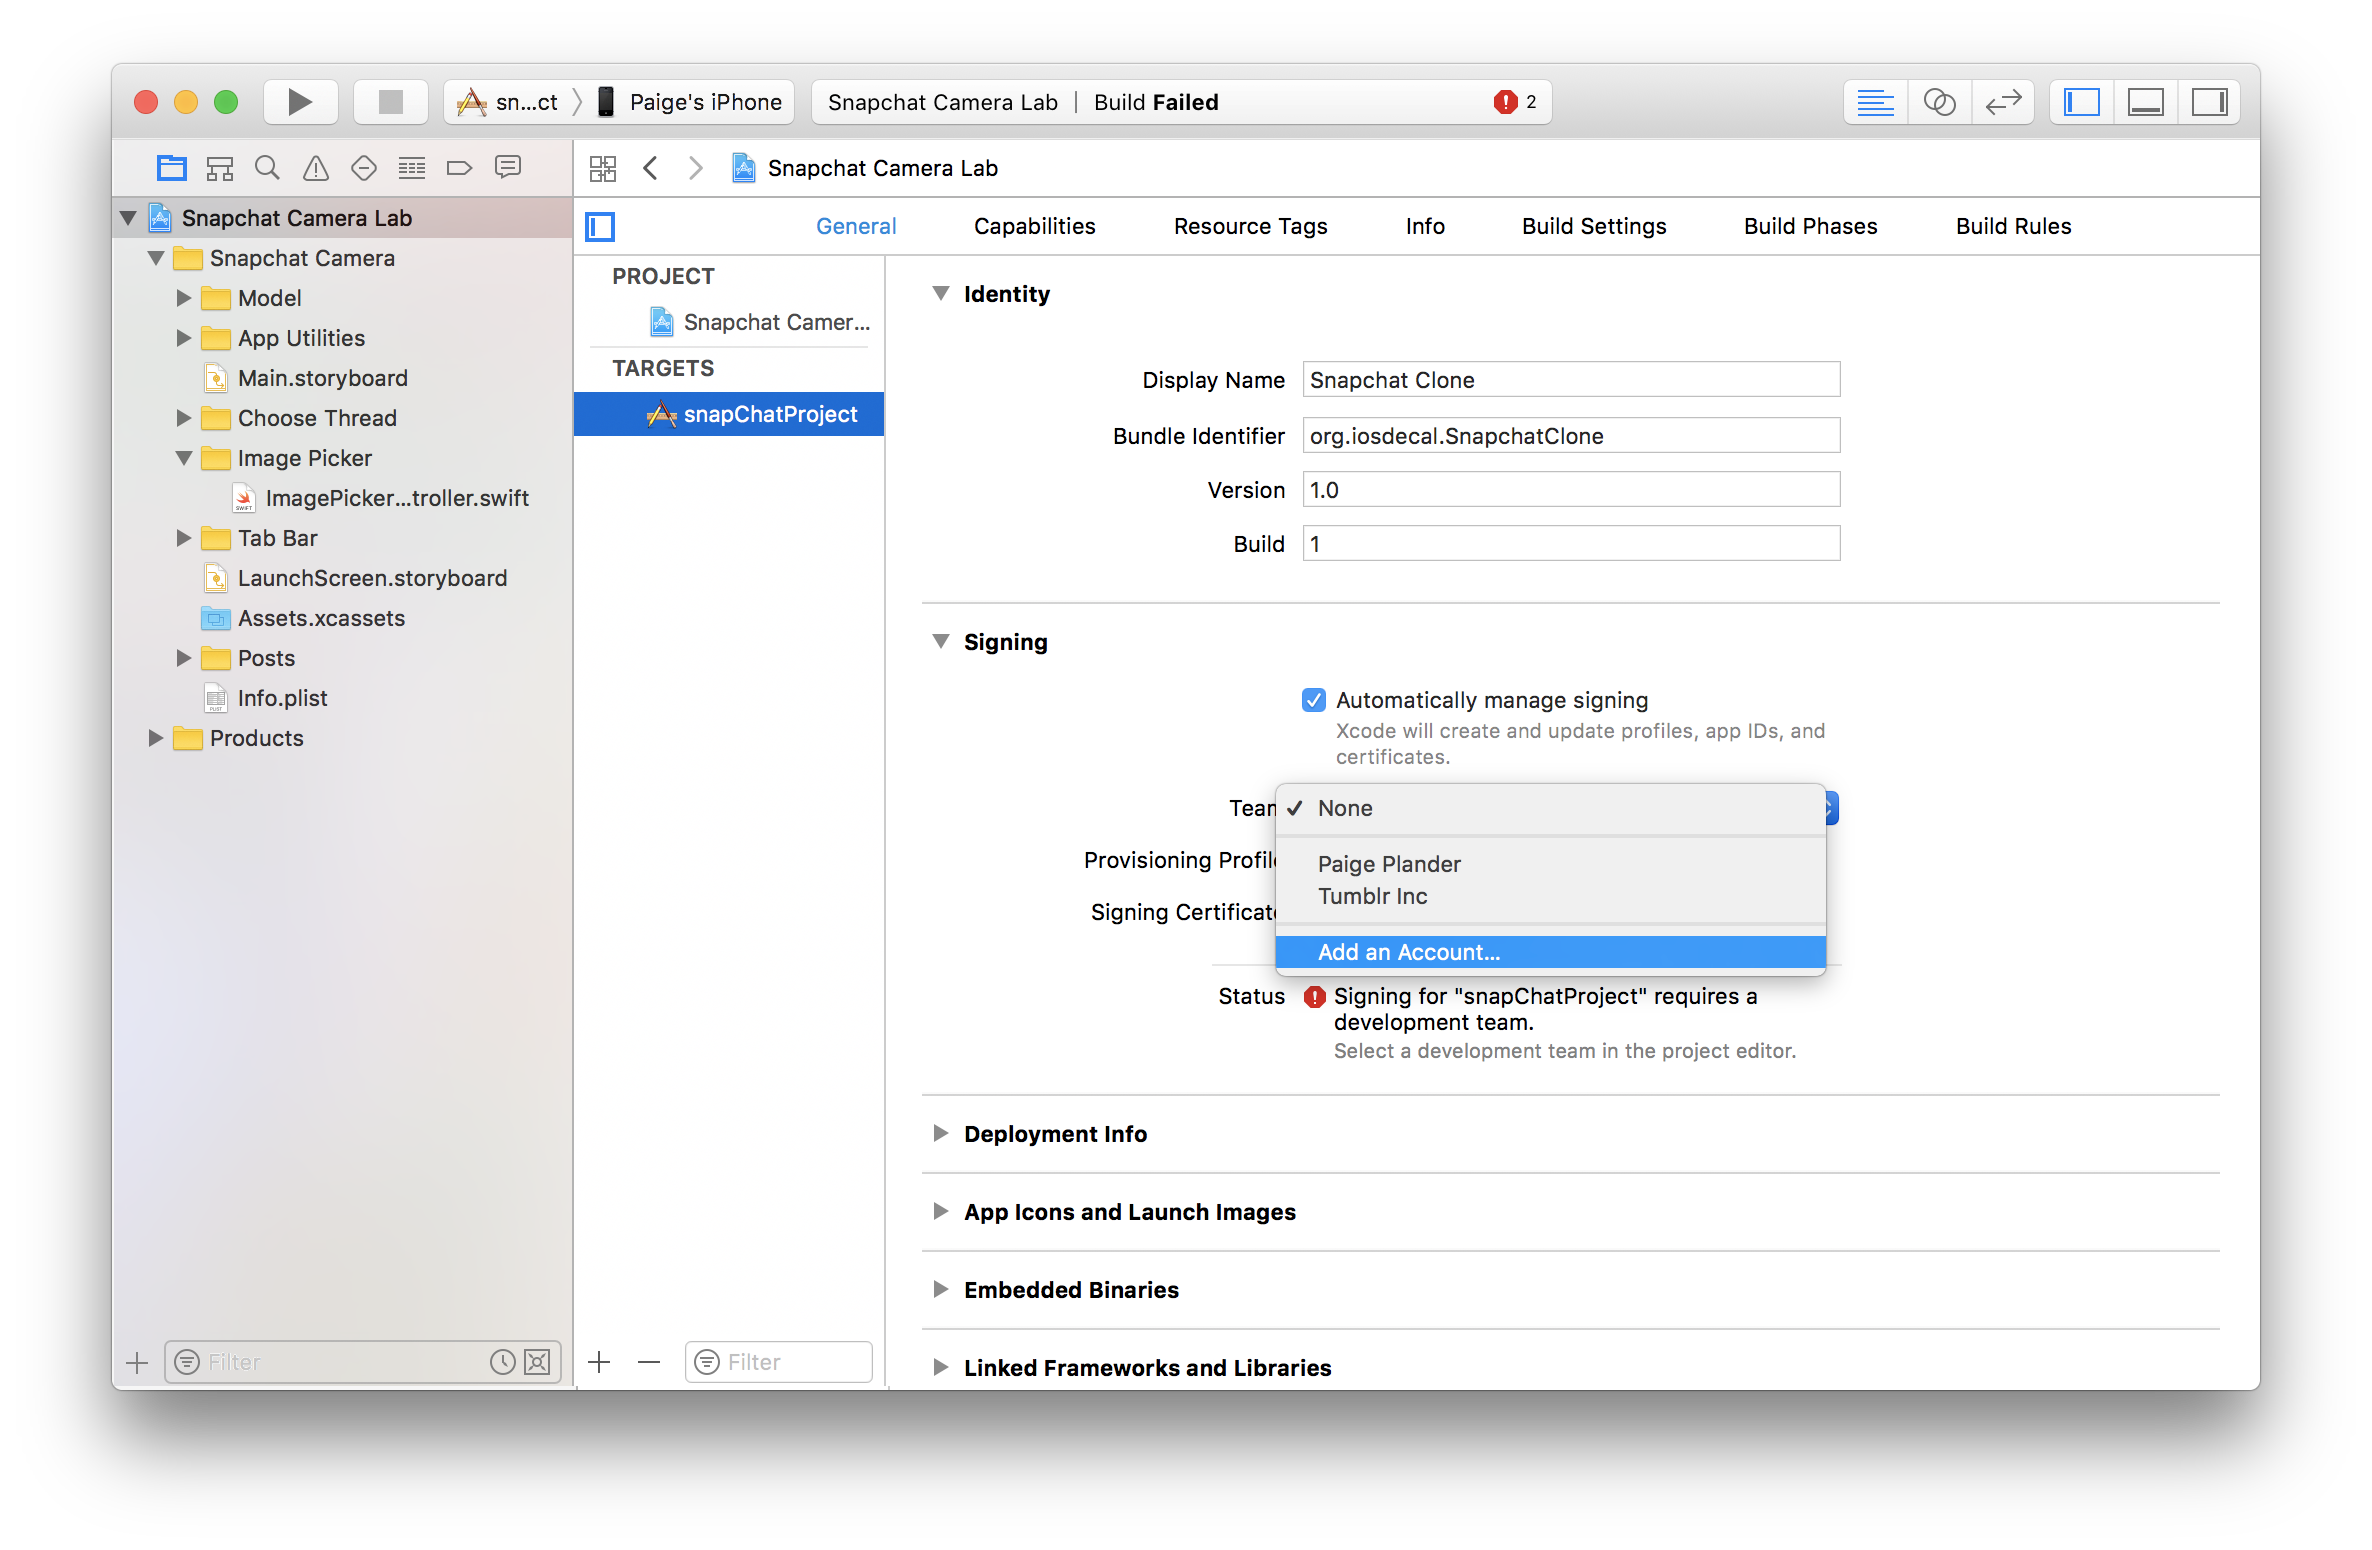Expand the App Utilities folder
This screenshot has width=2372, height=1550.
pyautogui.click(x=184, y=338)
